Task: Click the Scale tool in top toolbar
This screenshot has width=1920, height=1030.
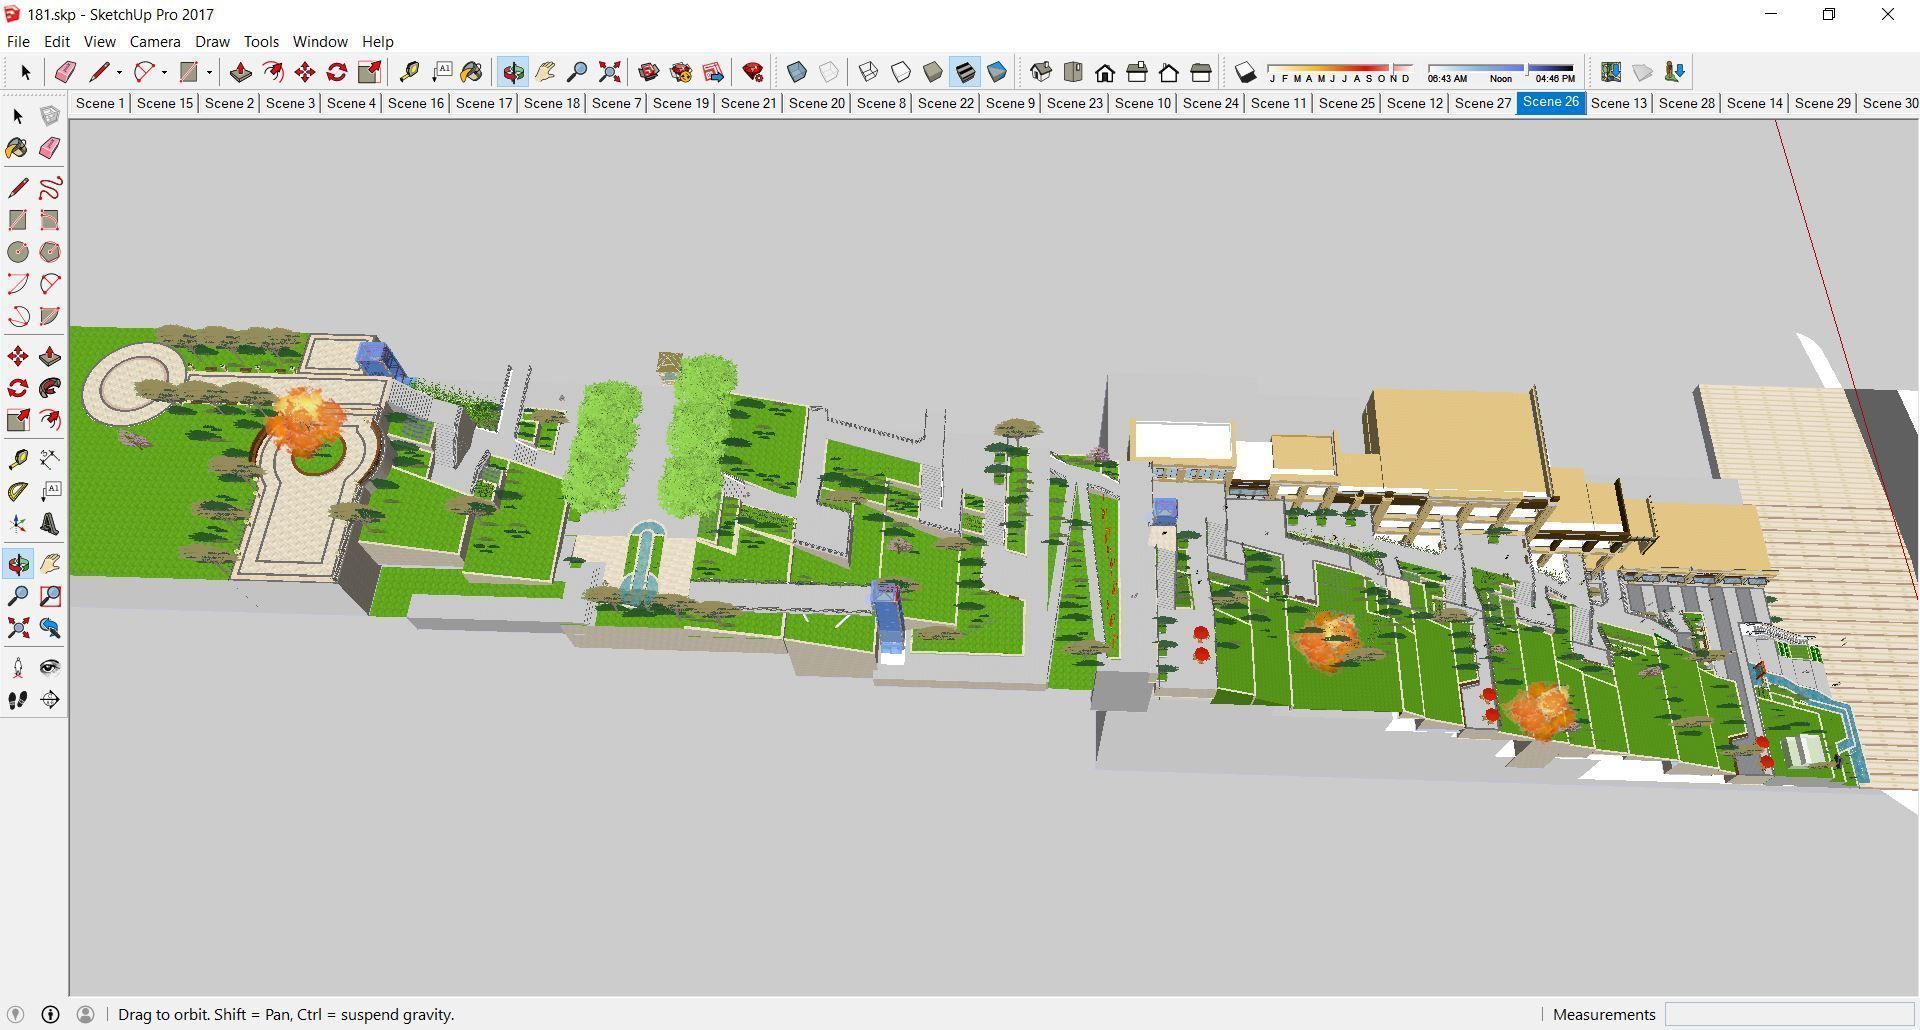Action: click(x=369, y=72)
